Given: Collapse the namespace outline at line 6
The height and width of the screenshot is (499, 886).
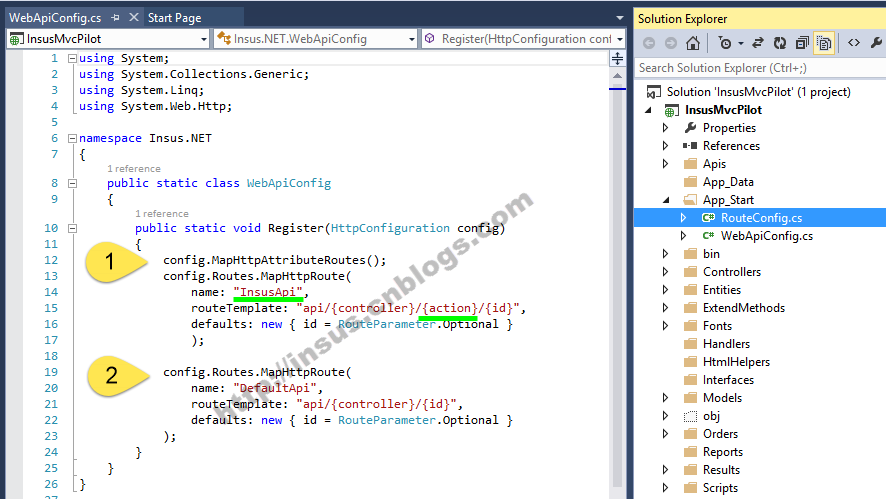Looking at the screenshot, I should [x=72, y=138].
